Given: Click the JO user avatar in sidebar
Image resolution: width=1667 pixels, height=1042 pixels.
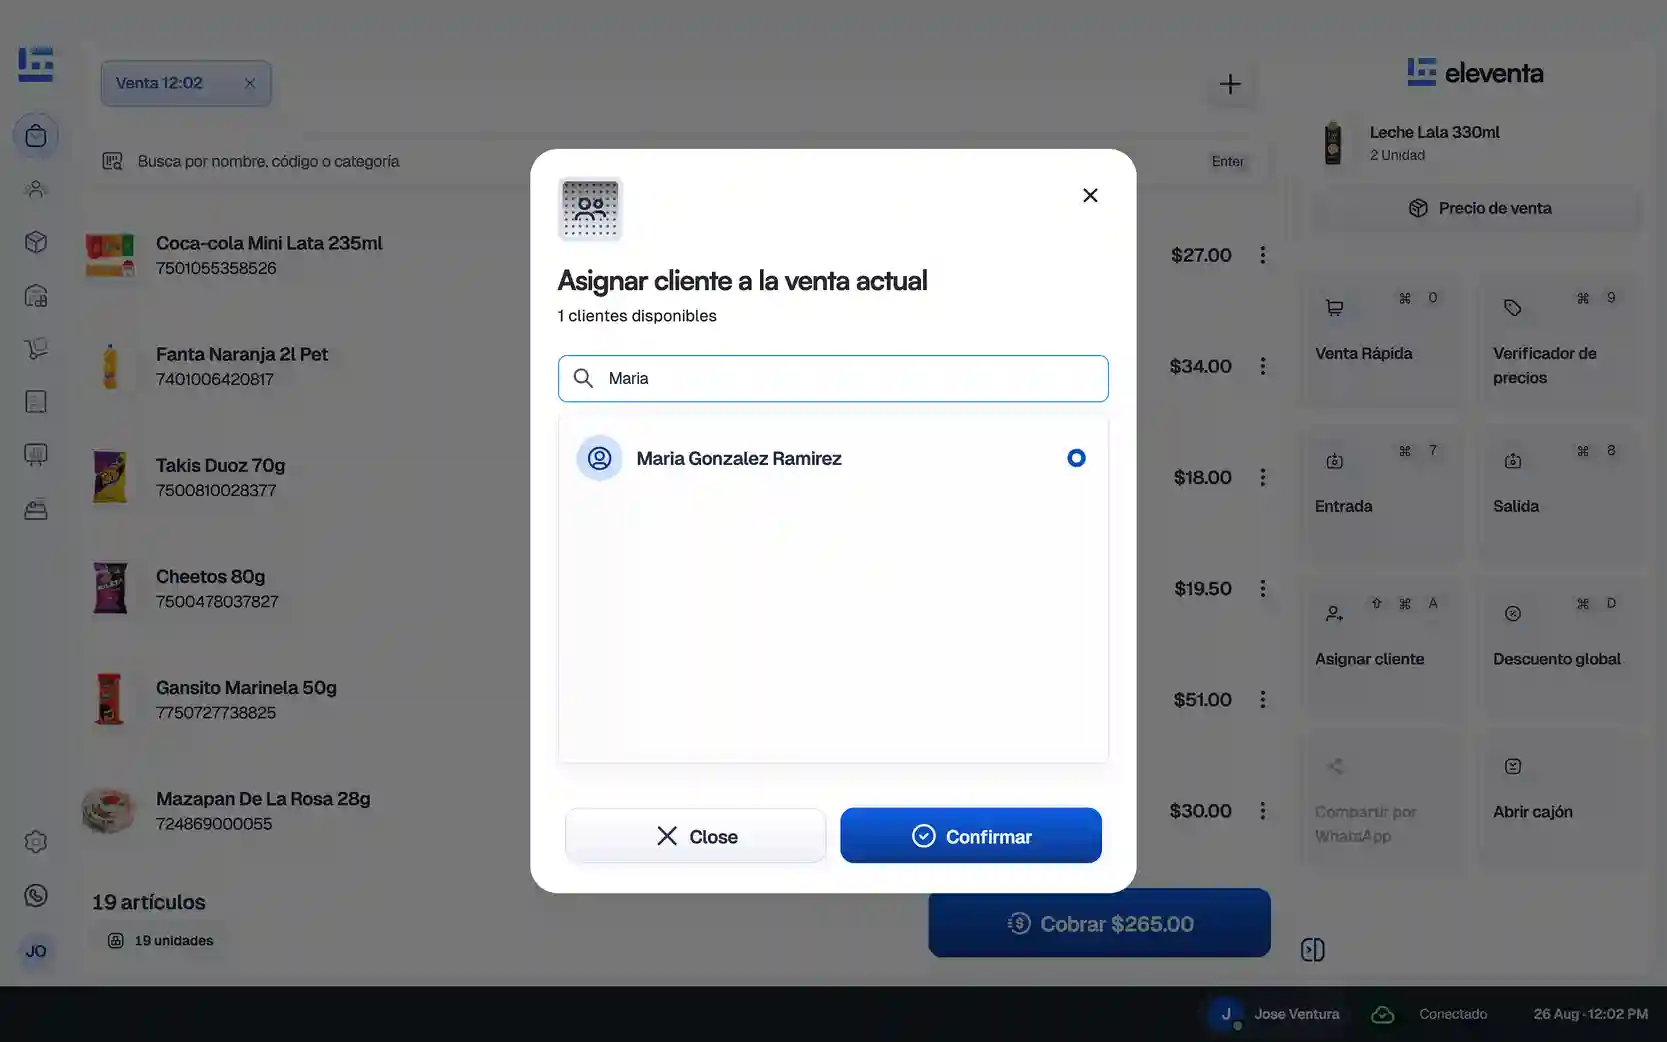Looking at the screenshot, I should tap(36, 951).
